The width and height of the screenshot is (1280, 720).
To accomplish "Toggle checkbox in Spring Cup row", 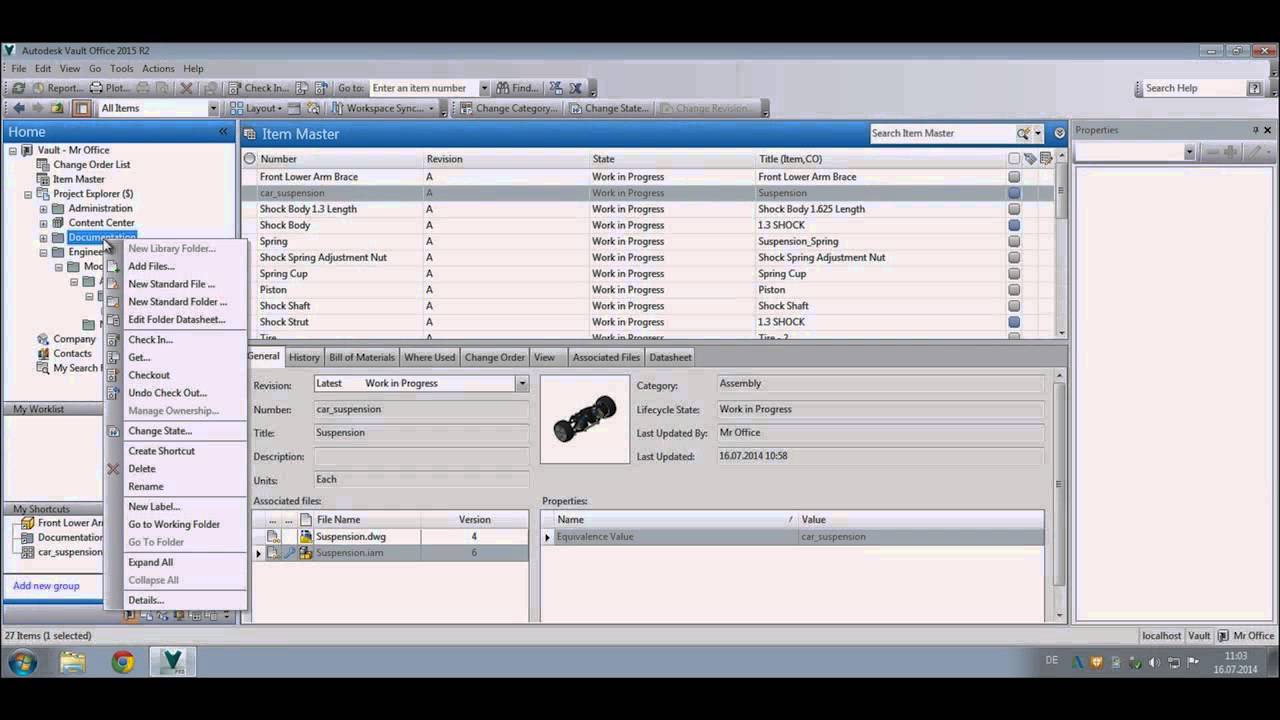I will [1014, 274].
